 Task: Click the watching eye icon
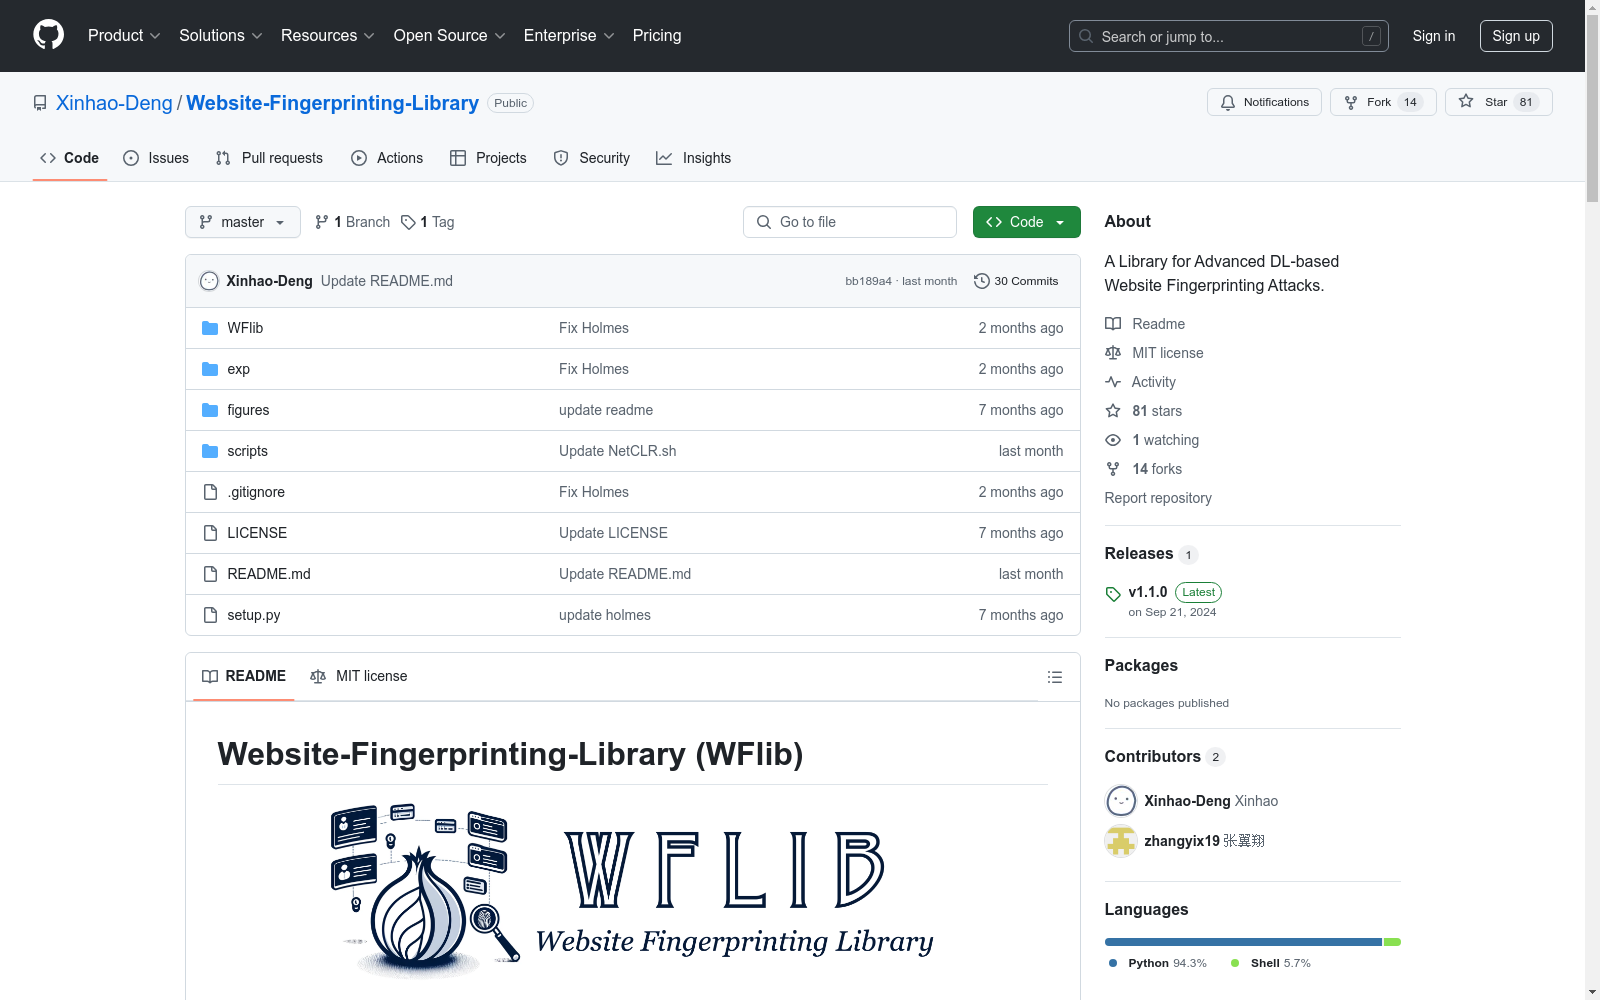pyautogui.click(x=1113, y=440)
